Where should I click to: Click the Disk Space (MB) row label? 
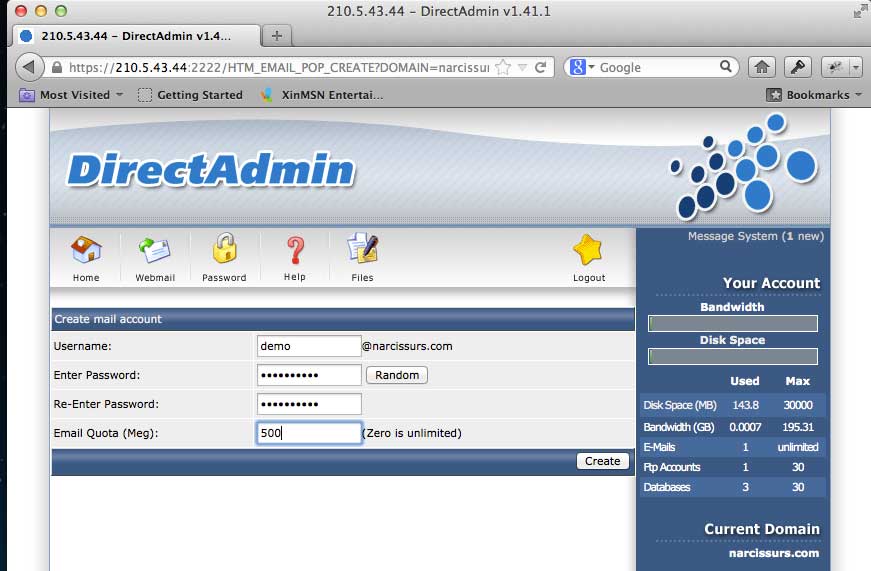(x=680, y=405)
